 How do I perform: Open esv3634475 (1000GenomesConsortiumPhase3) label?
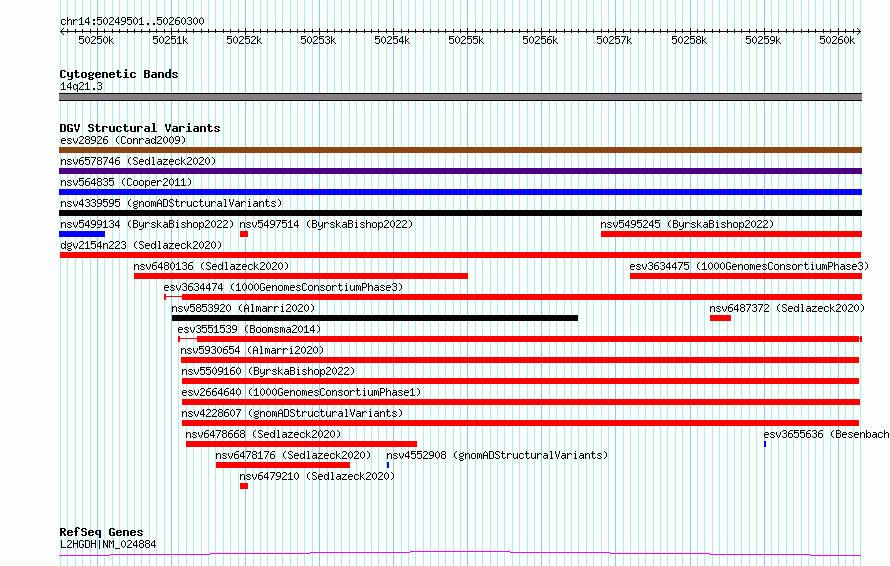coord(749,266)
